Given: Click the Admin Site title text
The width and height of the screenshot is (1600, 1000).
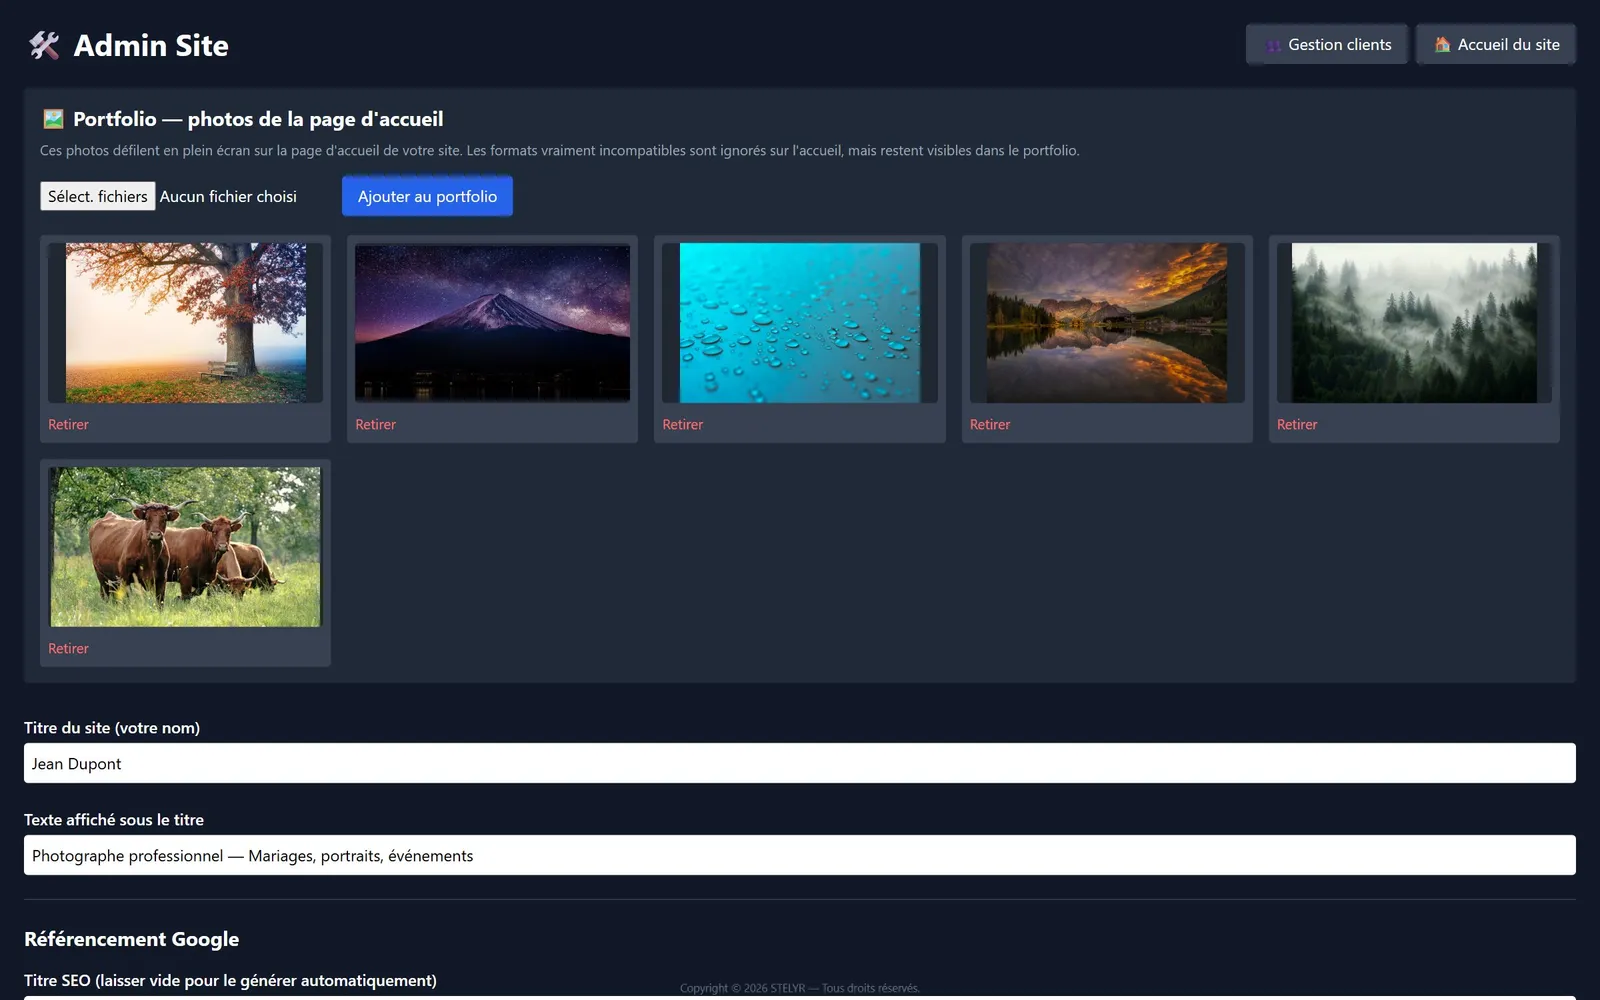Looking at the screenshot, I should 151,45.
